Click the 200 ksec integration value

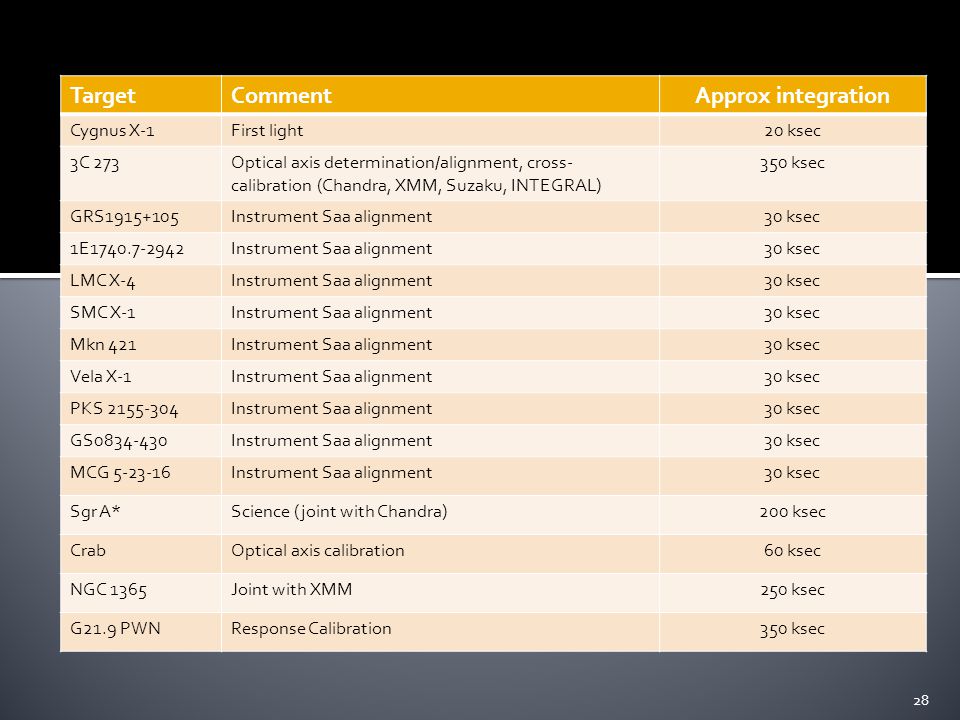click(x=792, y=511)
